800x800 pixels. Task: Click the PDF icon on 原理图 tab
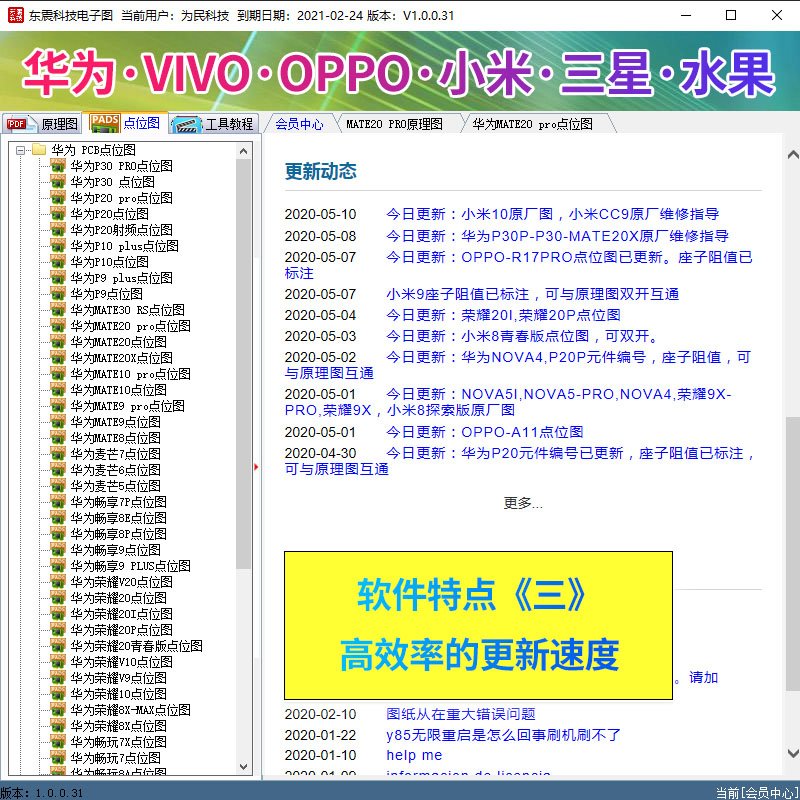(x=20, y=124)
